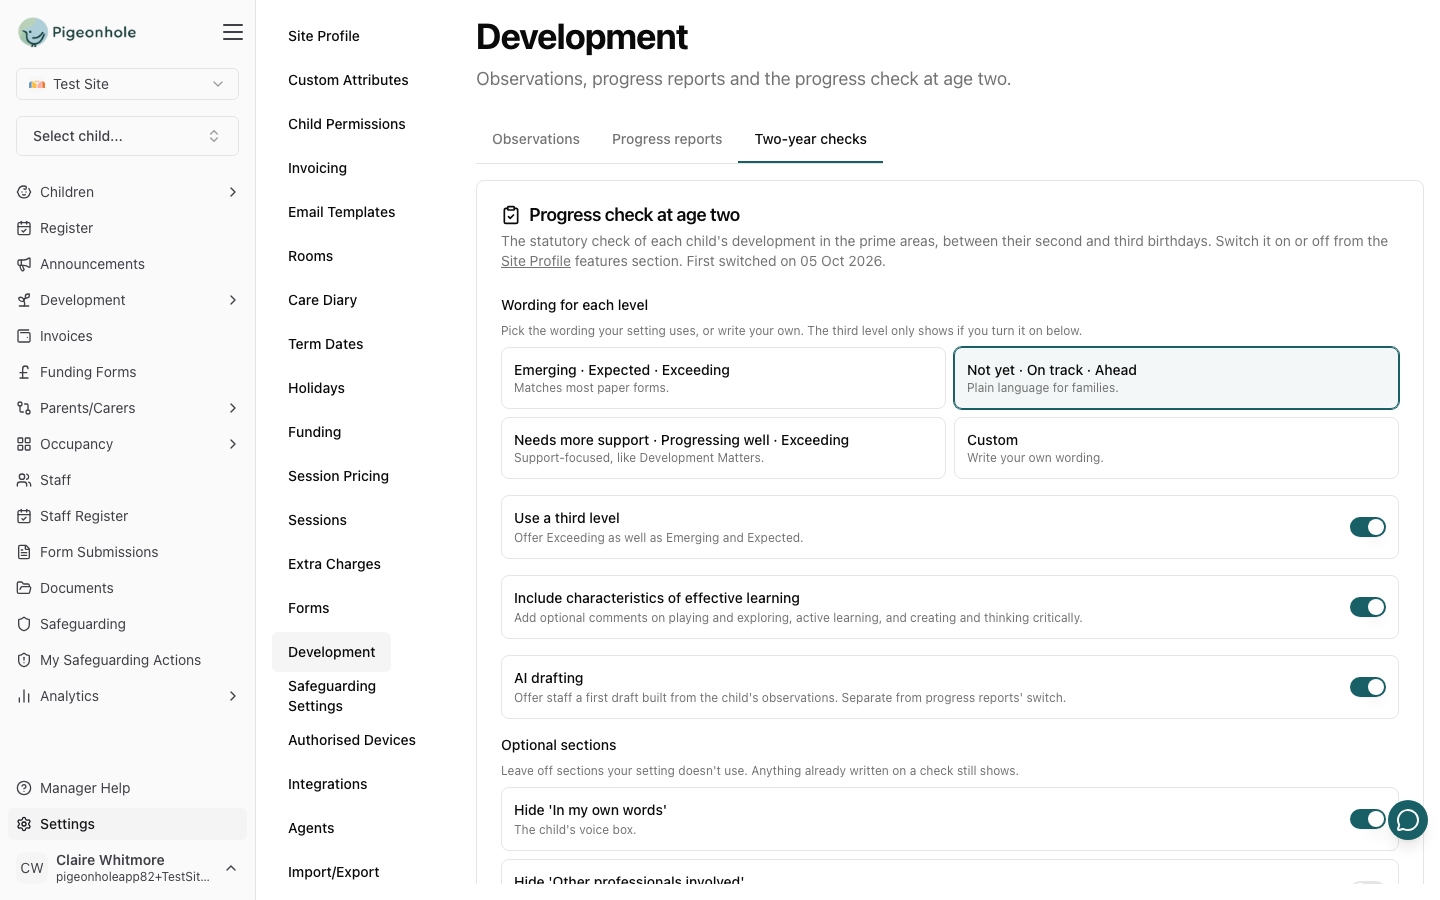This screenshot has height=900, width=1440.
Task: Select Emerging · Expected · Exceeding wording option
Action: pos(723,378)
